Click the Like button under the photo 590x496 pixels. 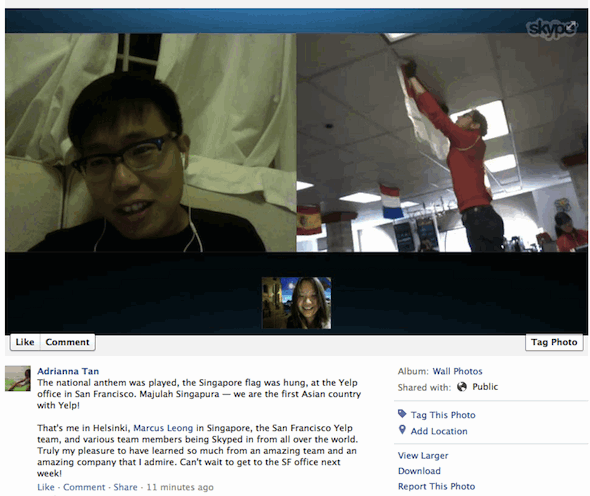(25, 342)
